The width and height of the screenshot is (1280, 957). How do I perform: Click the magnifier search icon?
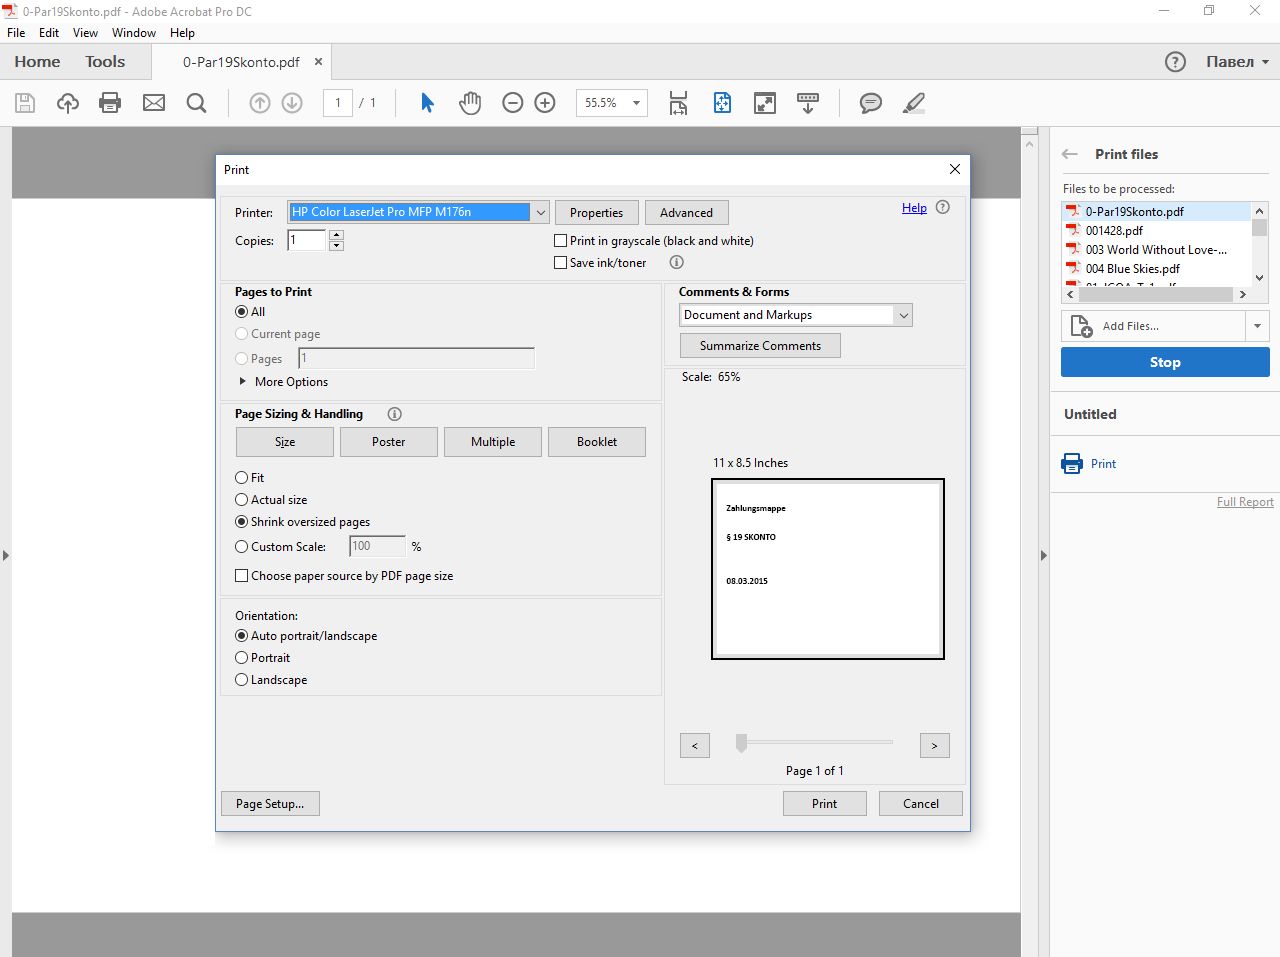coord(197,102)
